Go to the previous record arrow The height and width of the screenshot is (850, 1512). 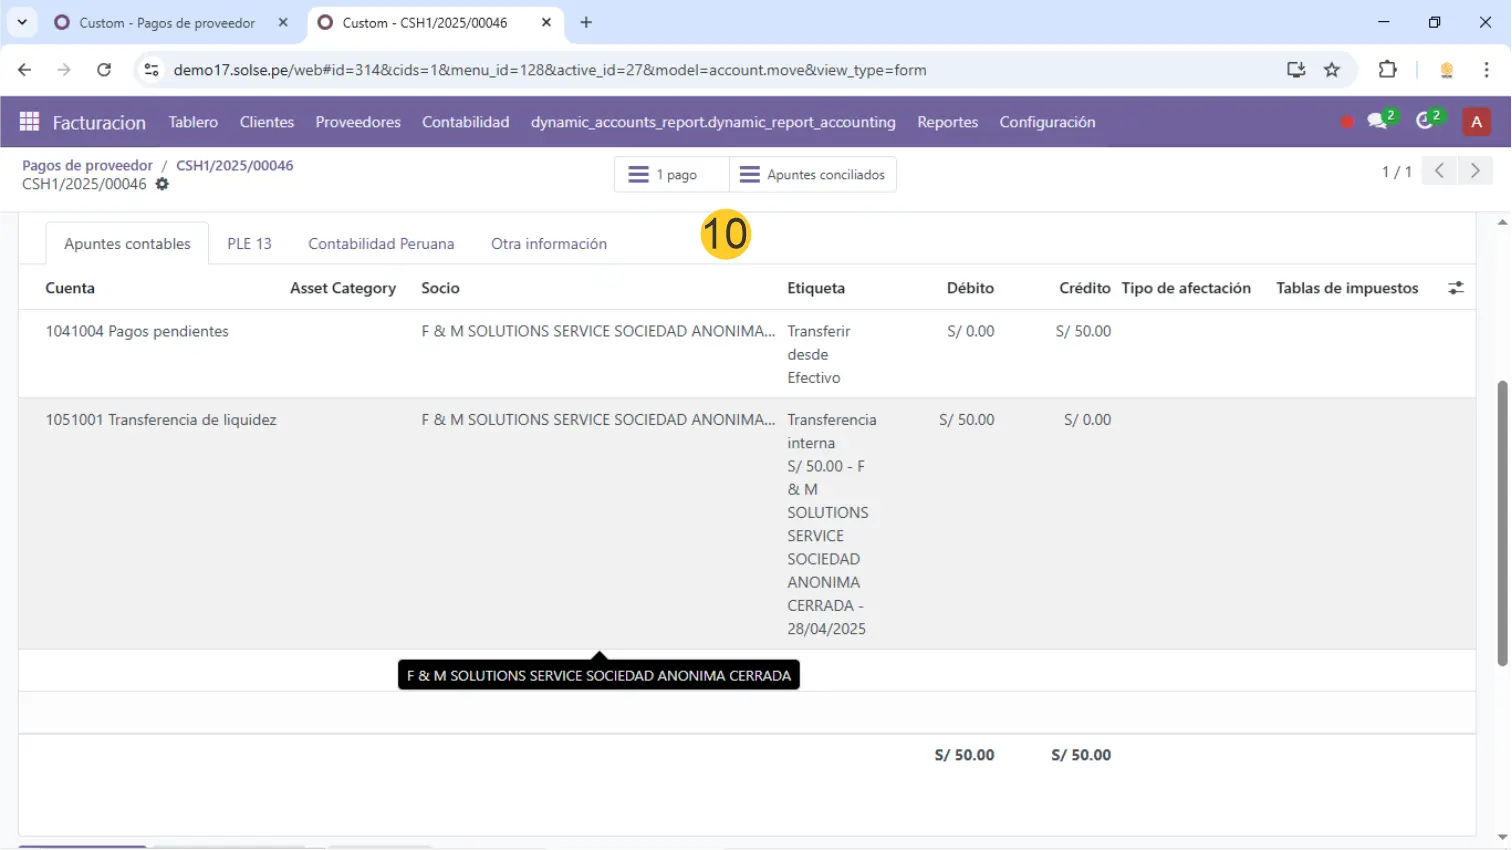tap(1439, 171)
